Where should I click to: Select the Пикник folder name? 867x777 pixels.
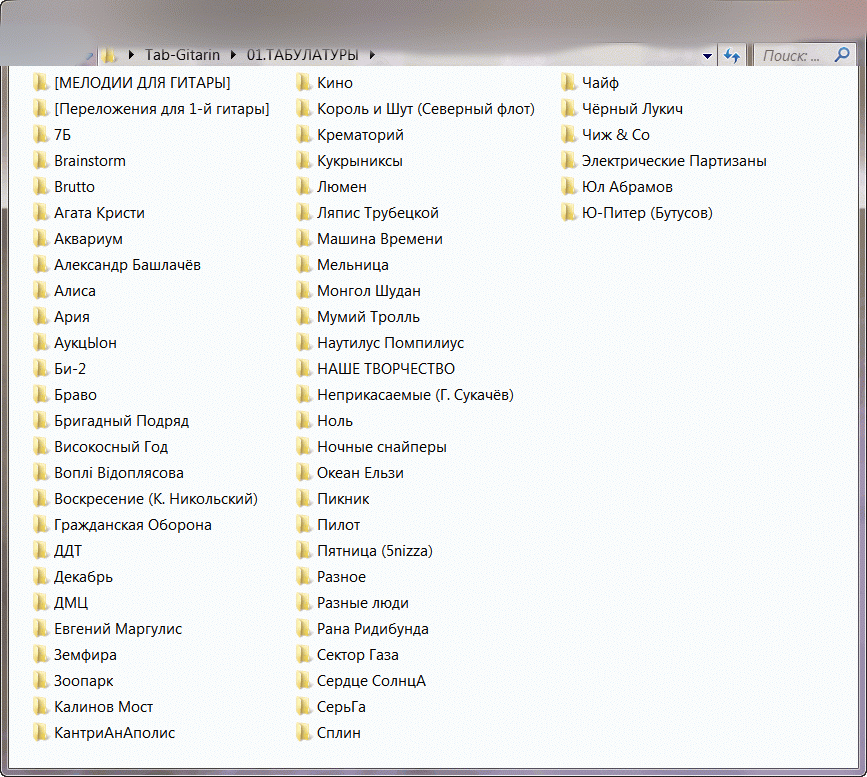pyautogui.click(x=343, y=499)
